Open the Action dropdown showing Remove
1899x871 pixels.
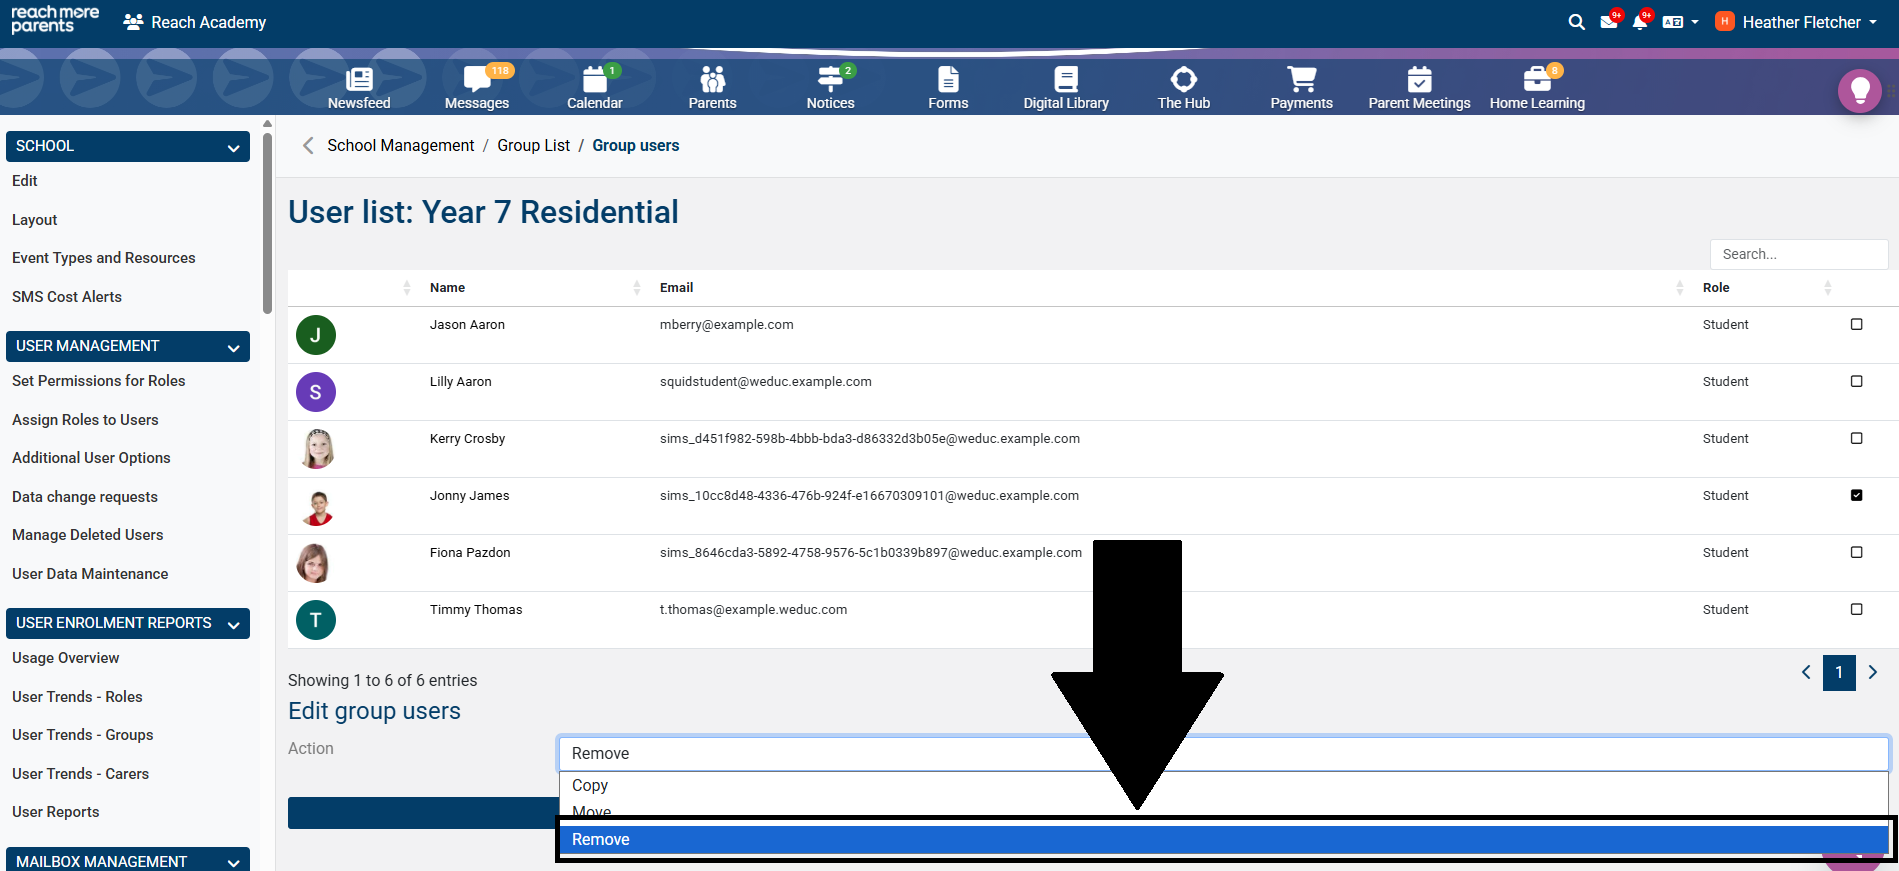(x=1222, y=754)
